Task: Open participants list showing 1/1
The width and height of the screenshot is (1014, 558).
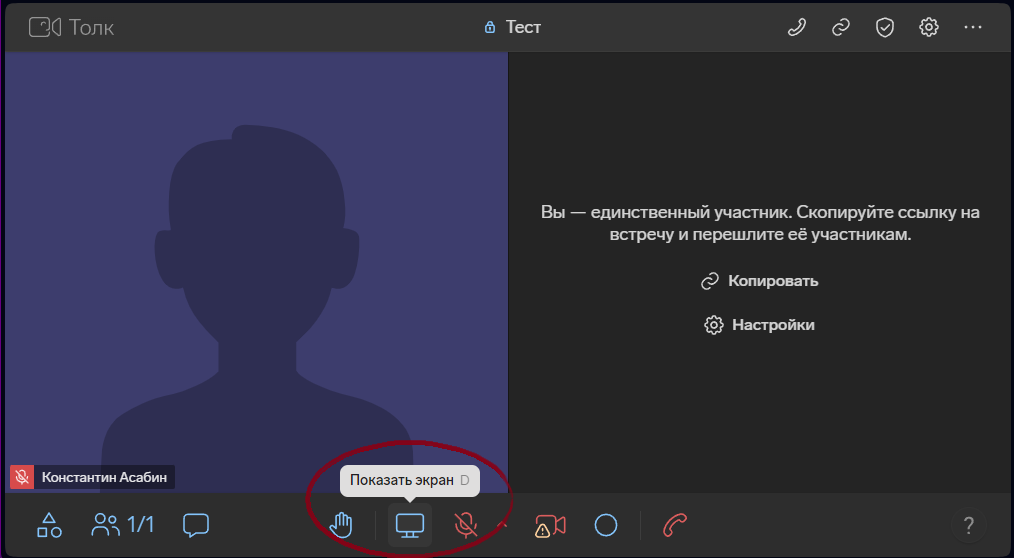Action: [123, 525]
